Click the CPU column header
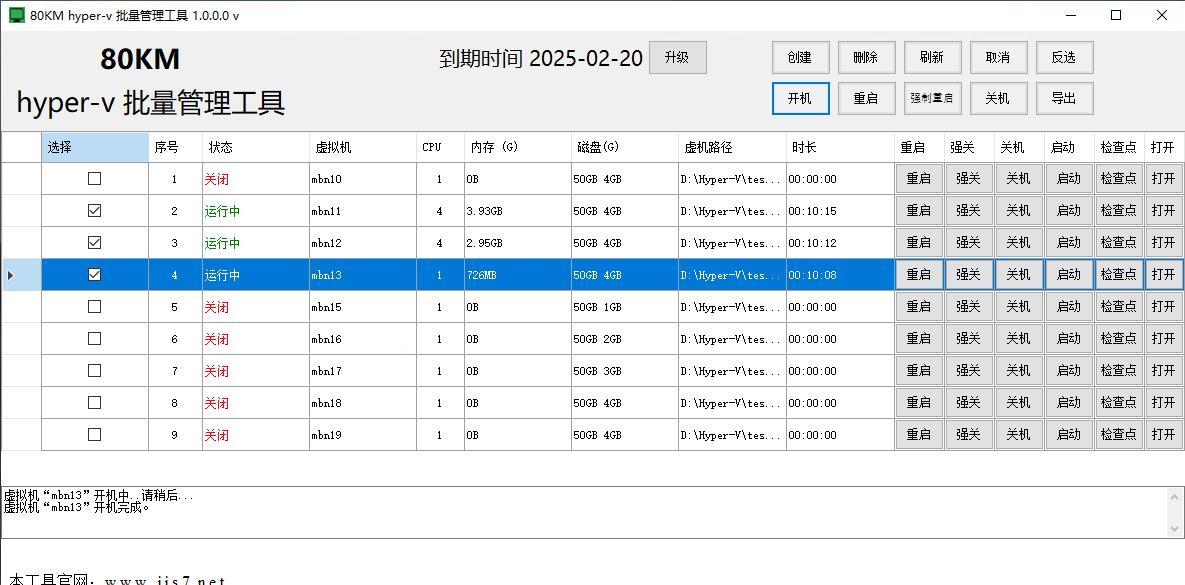The width and height of the screenshot is (1185, 585). [440, 147]
